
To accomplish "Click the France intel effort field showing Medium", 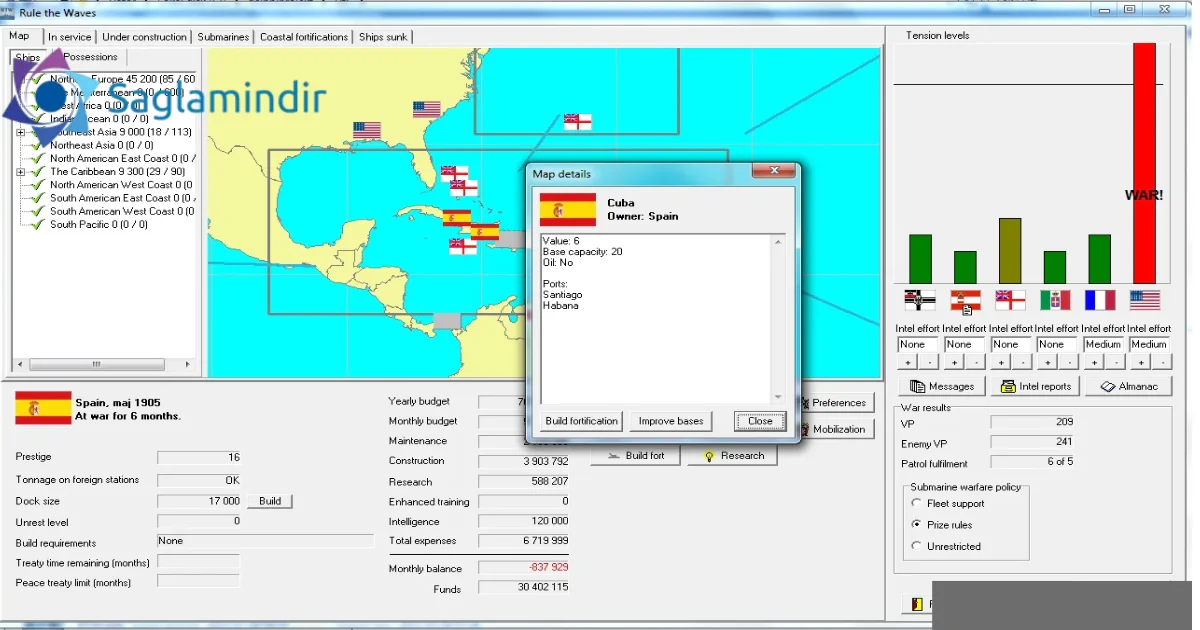I will click(x=1103, y=344).
